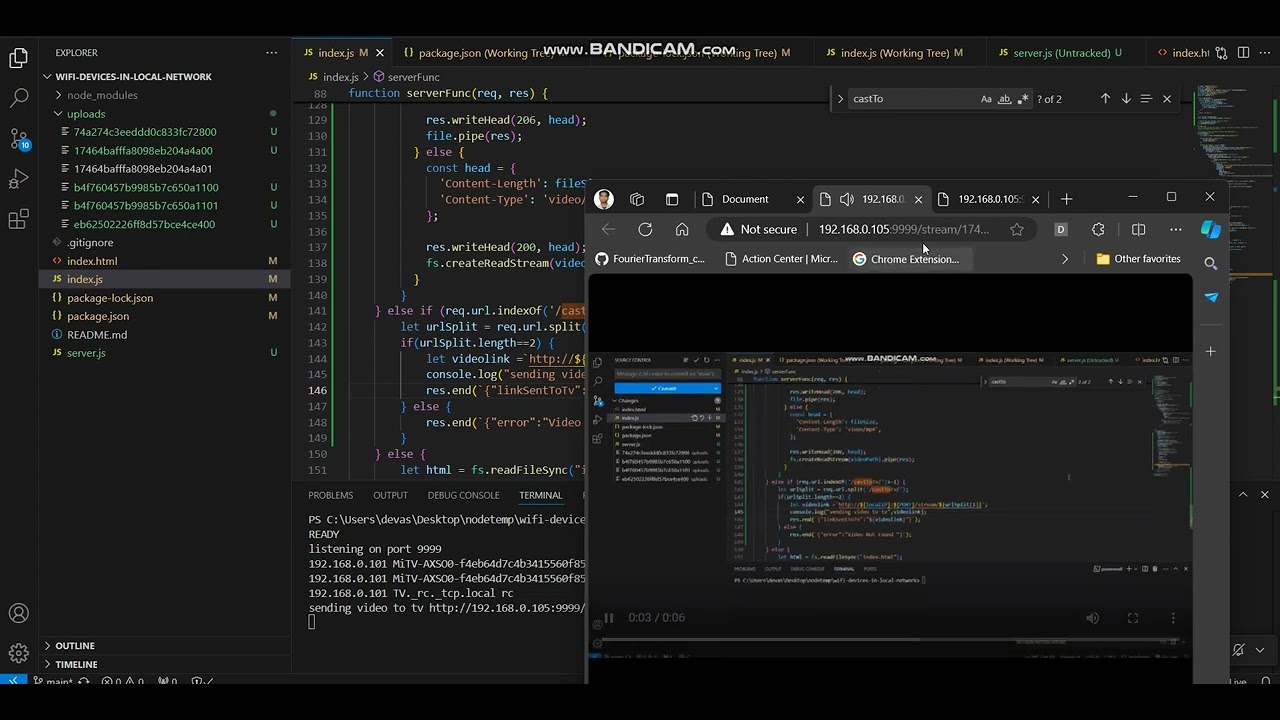The image size is (1280, 720).
Task: Open Other favorites folder
Action: tap(1138, 259)
